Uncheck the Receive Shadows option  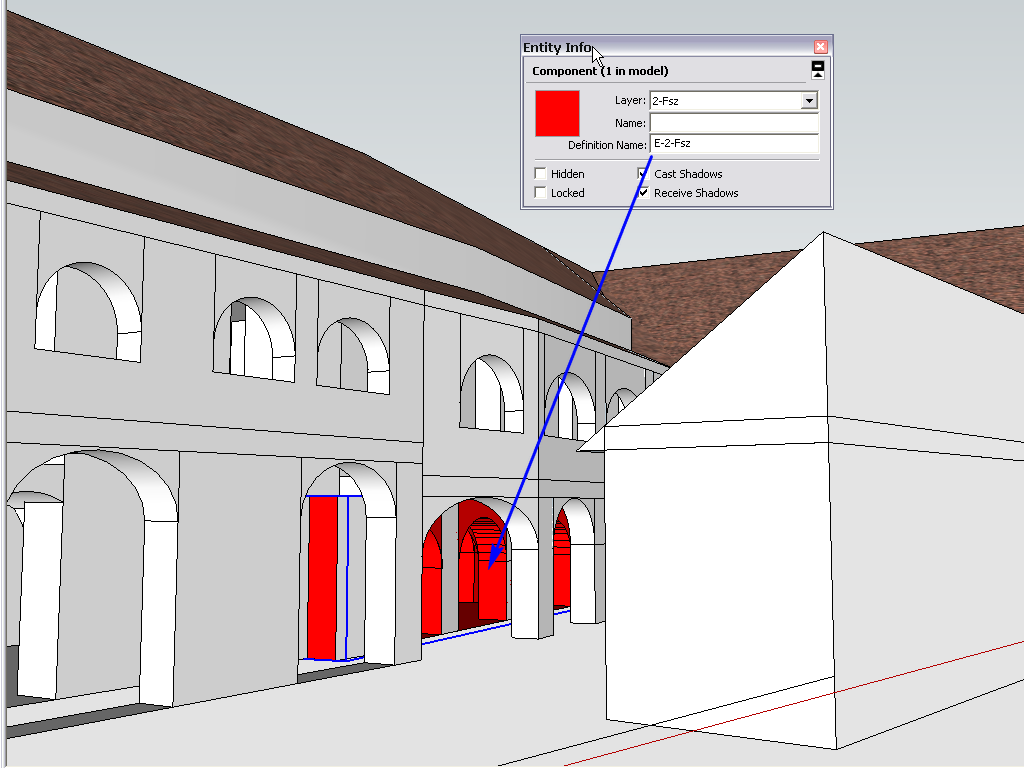click(x=644, y=193)
